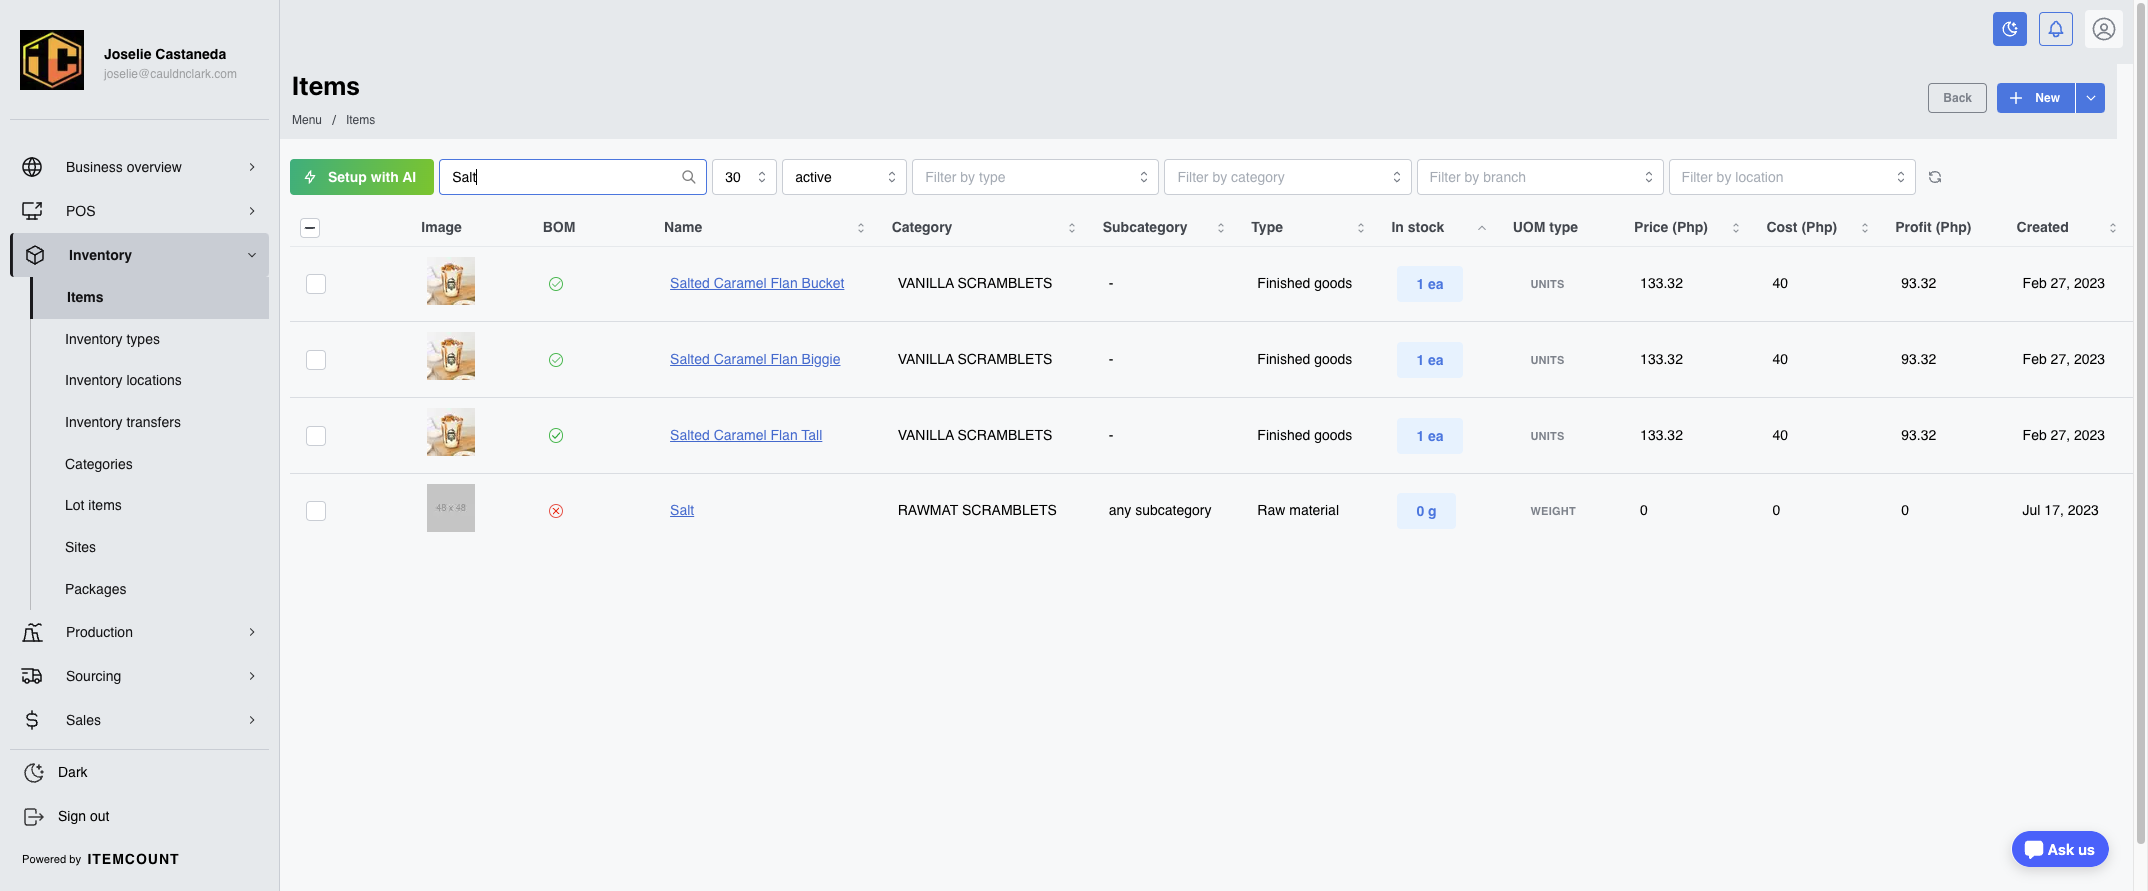Expand the New button dropdown arrow
2148x891 pixels.
pyautogui.click(x=2091, y=98)
